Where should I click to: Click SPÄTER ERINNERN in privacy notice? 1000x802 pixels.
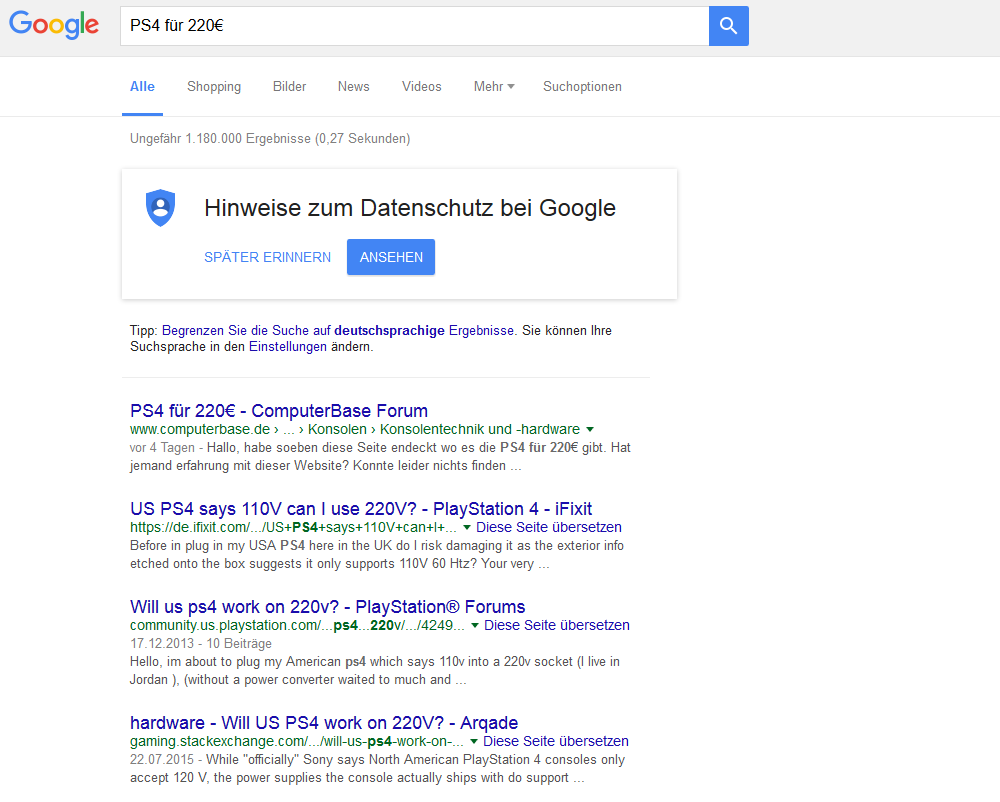click(267, 258)
